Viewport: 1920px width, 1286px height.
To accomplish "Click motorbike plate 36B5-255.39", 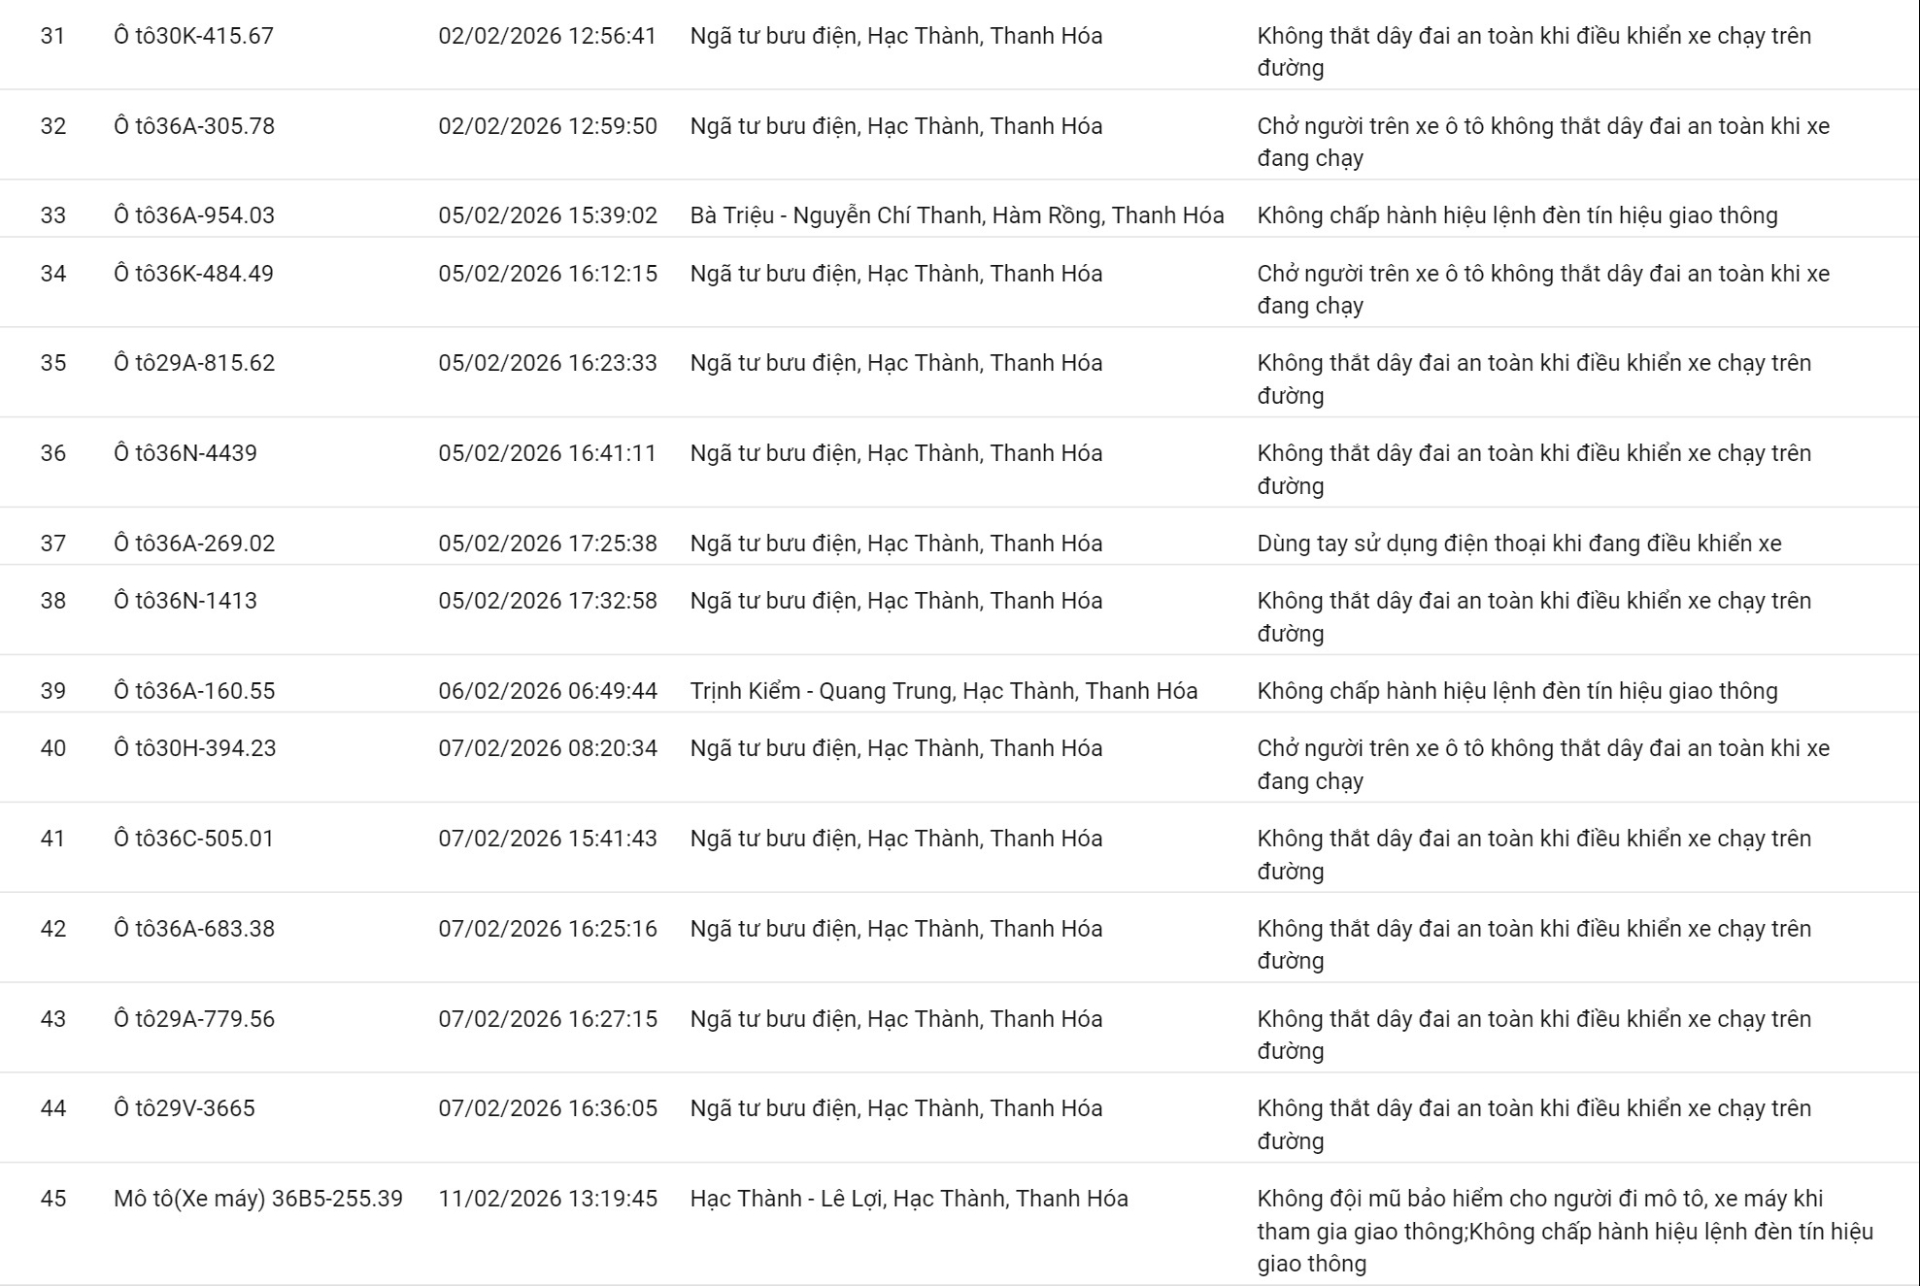I will point(258,1198).
